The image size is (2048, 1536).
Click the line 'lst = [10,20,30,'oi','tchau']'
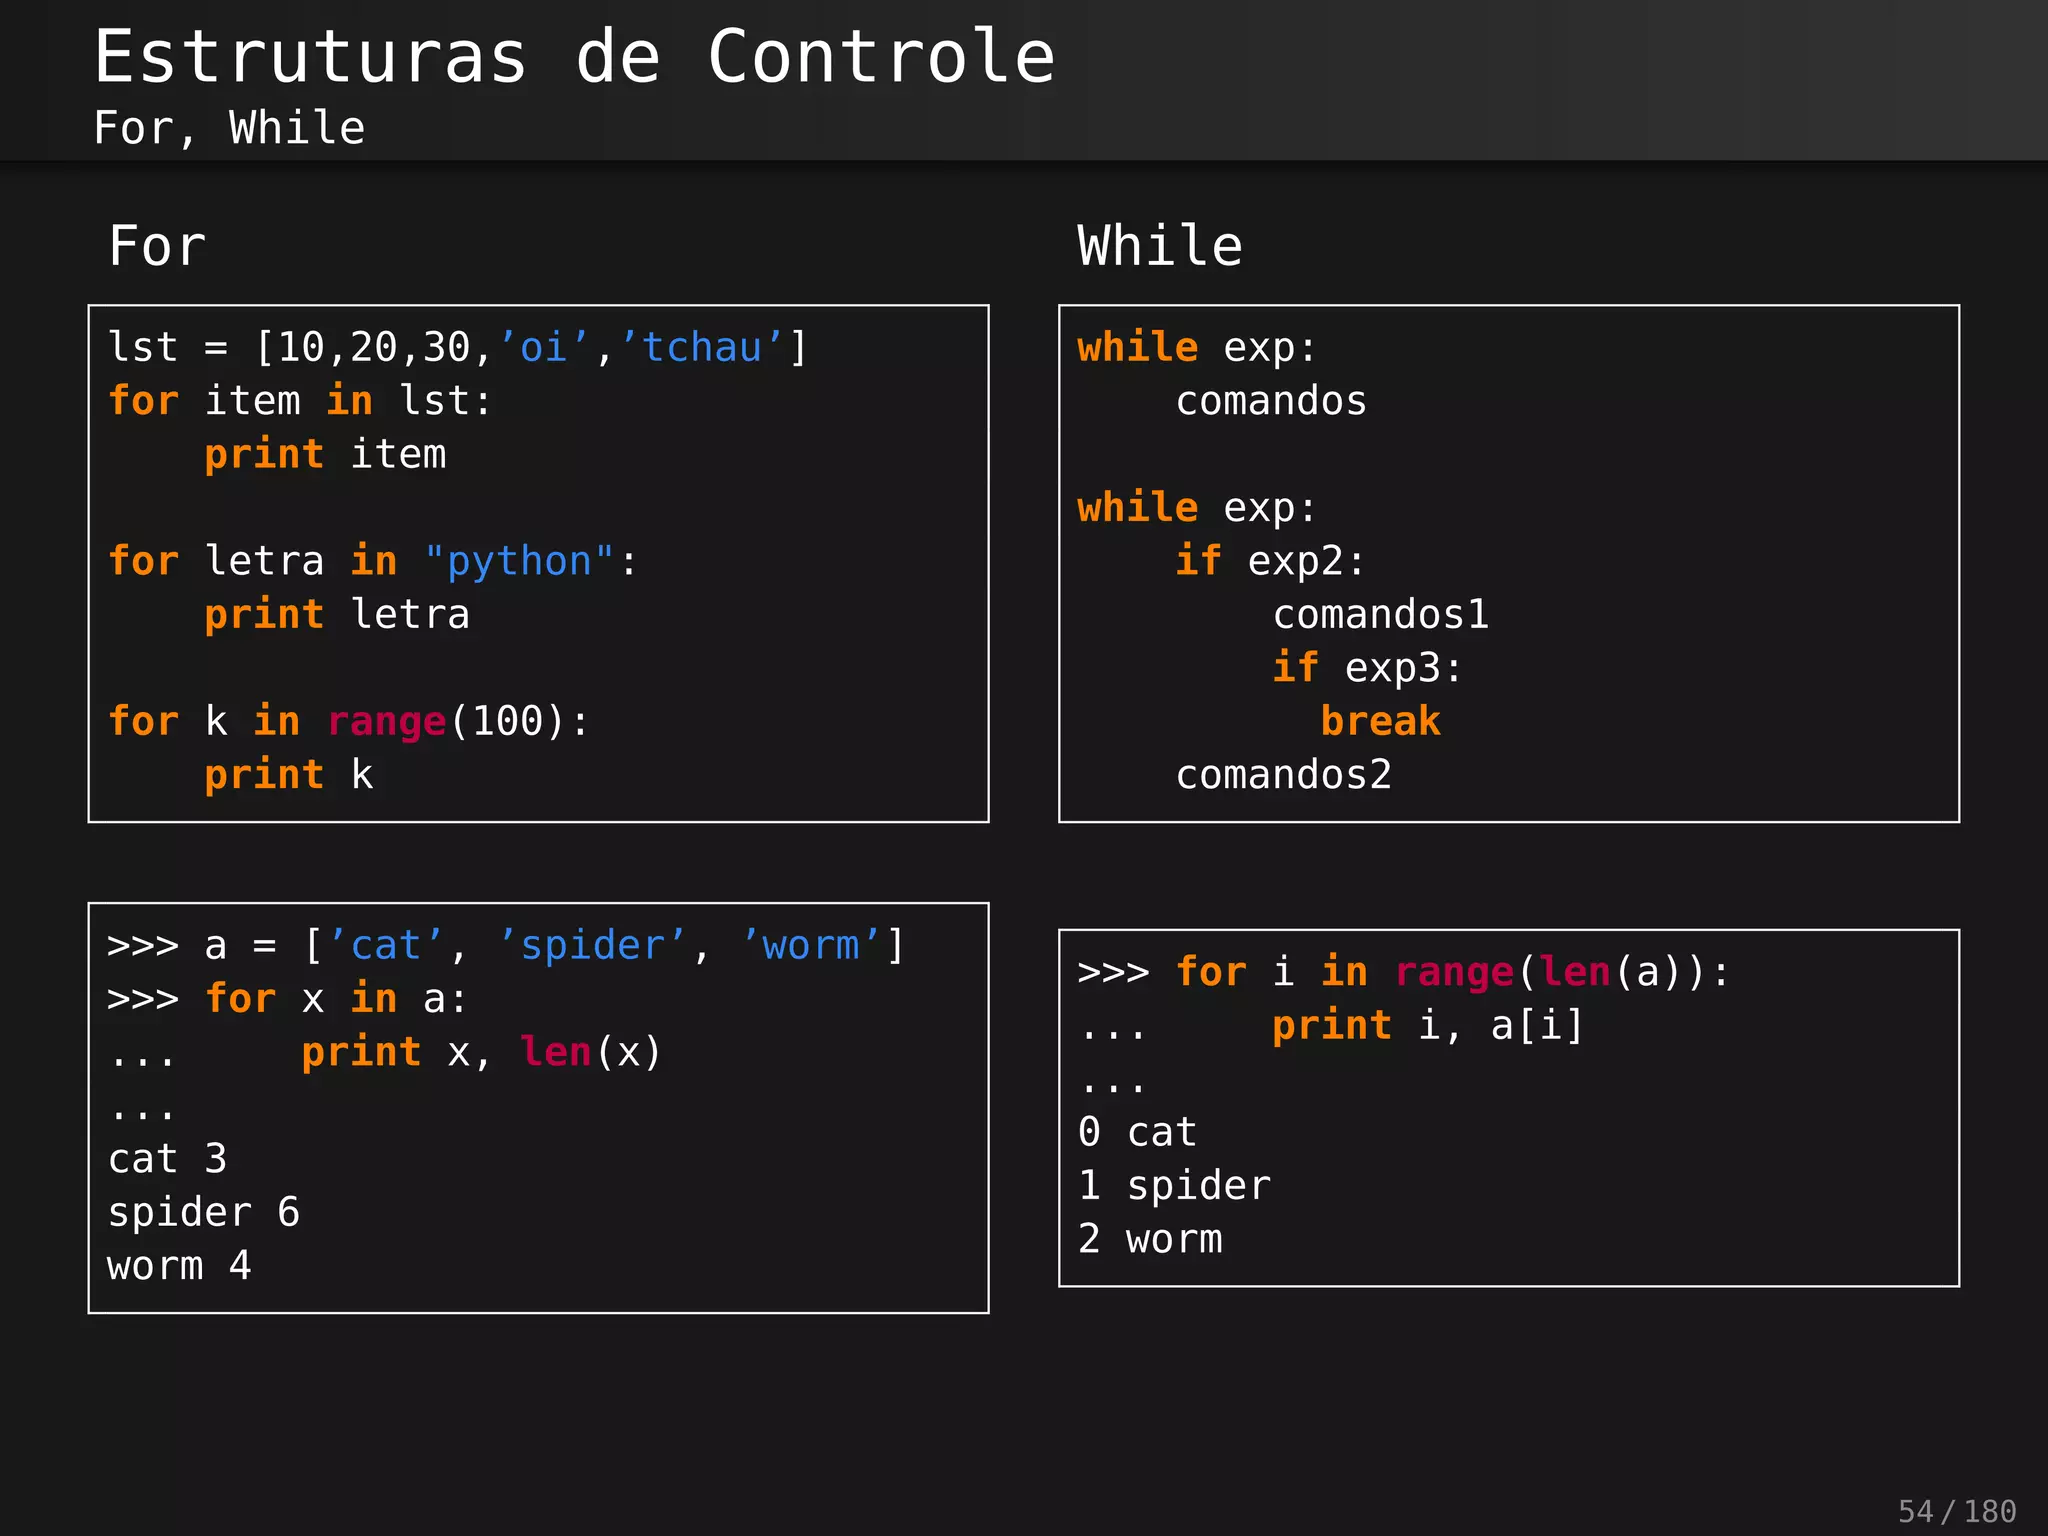[x=458, y=348]
